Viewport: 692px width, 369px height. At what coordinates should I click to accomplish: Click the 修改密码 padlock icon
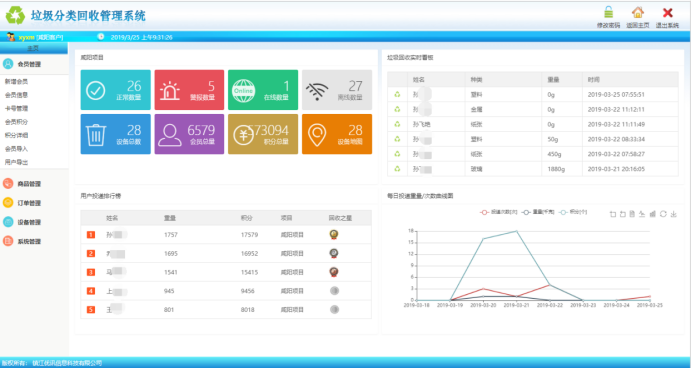pyautogui.click(x=608, y=13)
